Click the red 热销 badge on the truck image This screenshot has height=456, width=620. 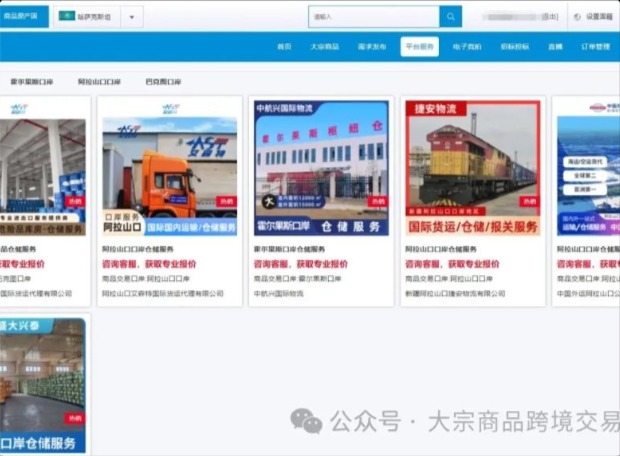[x=227, y=202]
